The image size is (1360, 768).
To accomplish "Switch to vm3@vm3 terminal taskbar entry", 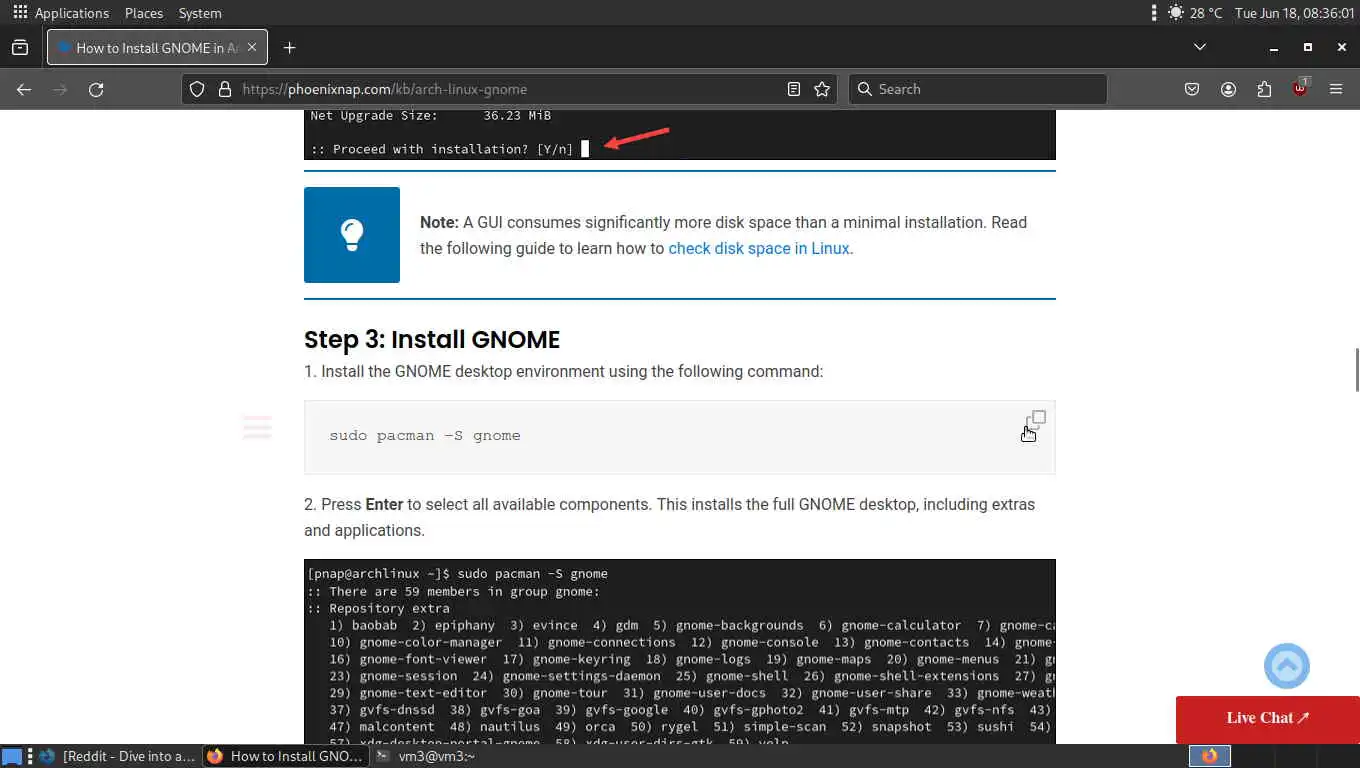I will 425,756.
